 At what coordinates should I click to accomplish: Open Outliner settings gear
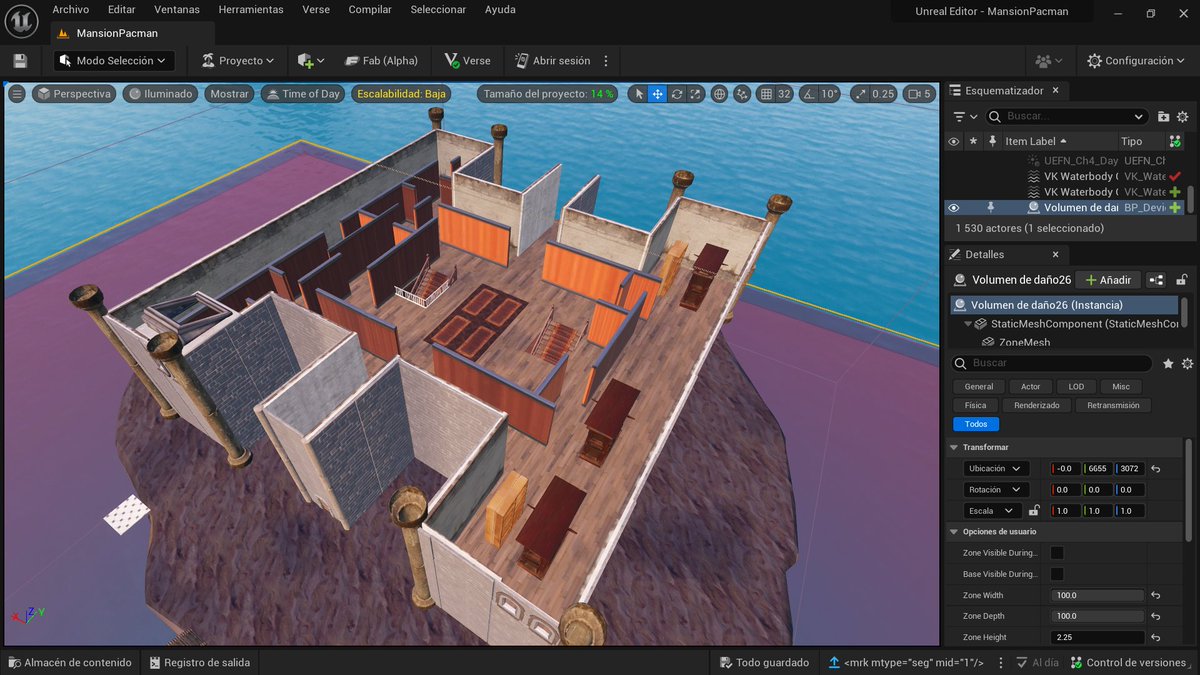pos(1183,117)
